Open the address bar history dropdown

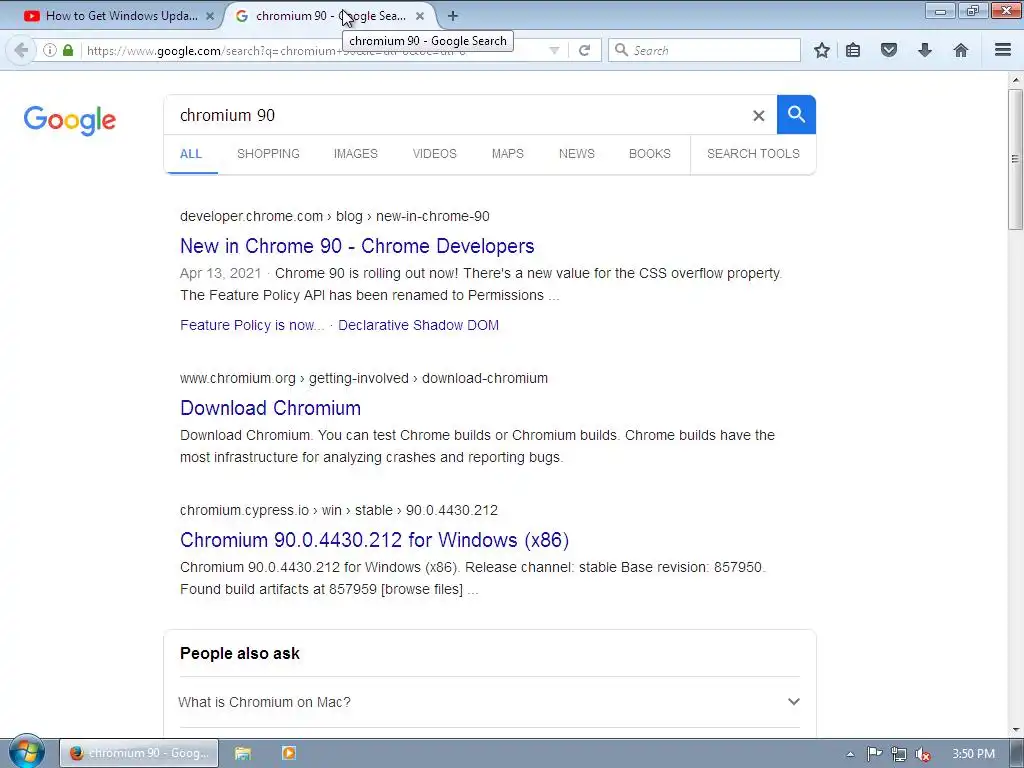pyautogui.click(x=554, y=50)
